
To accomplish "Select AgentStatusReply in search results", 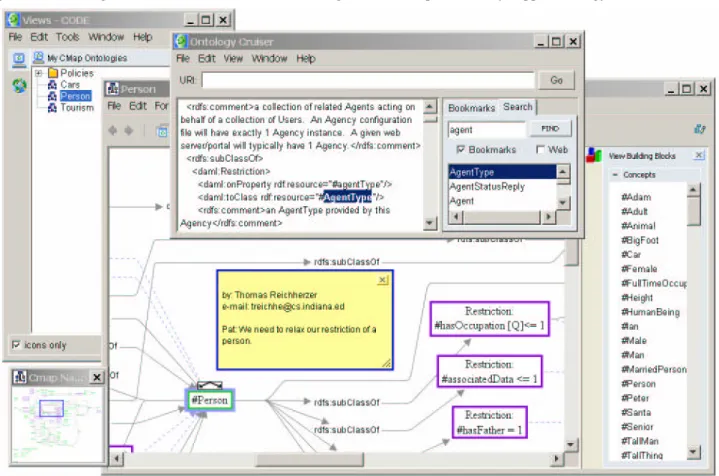I will (x=502, y=187).
